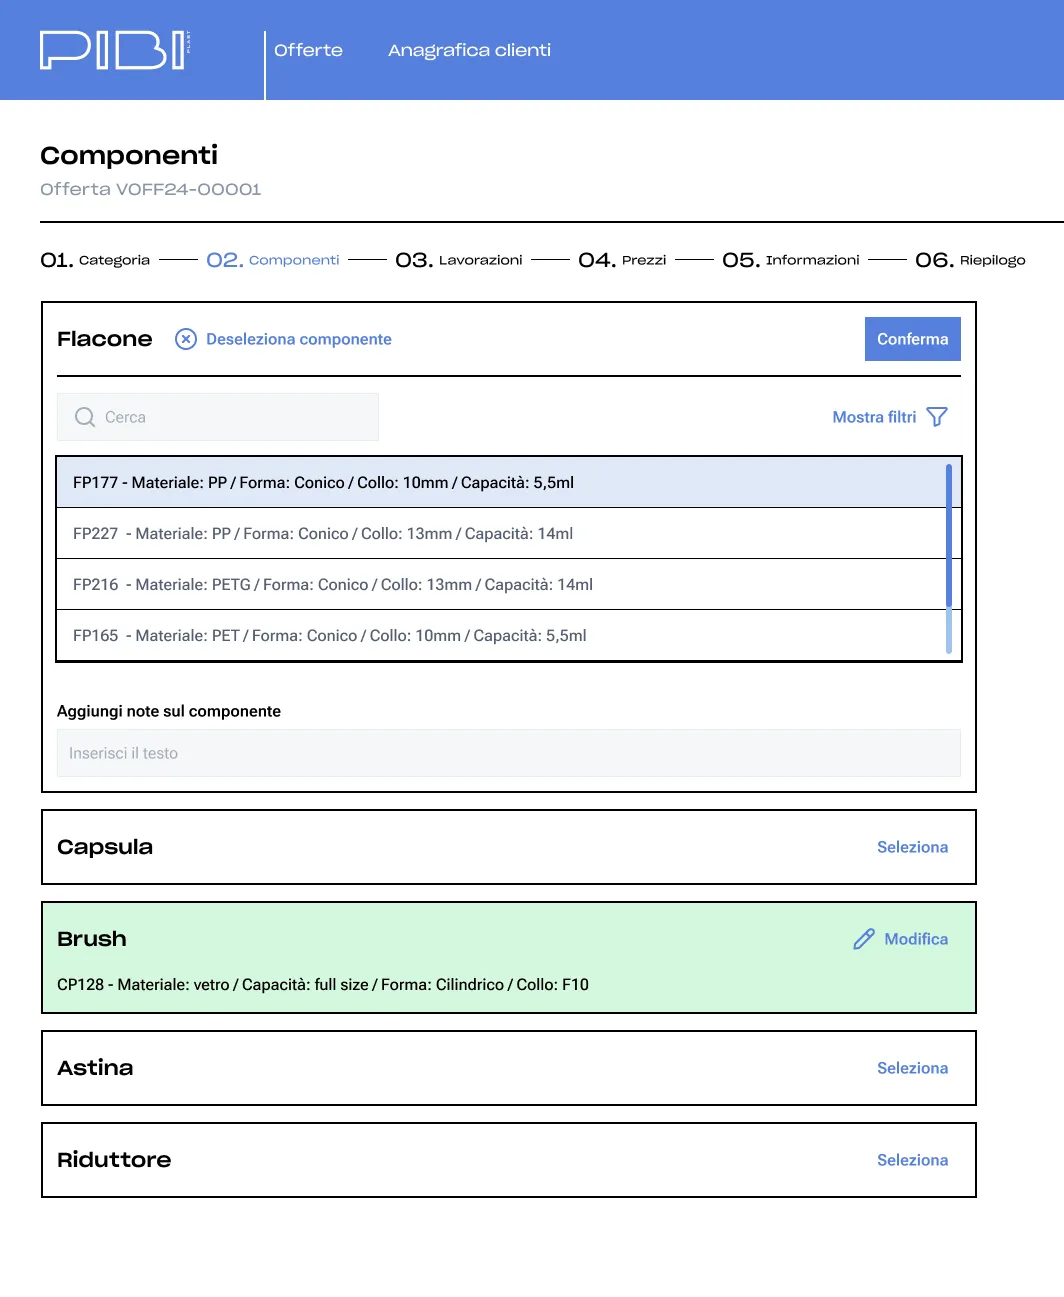Focus the component notes text field
The width and height of the screenshot is (1064, 1297).
[x=509, y=753]
